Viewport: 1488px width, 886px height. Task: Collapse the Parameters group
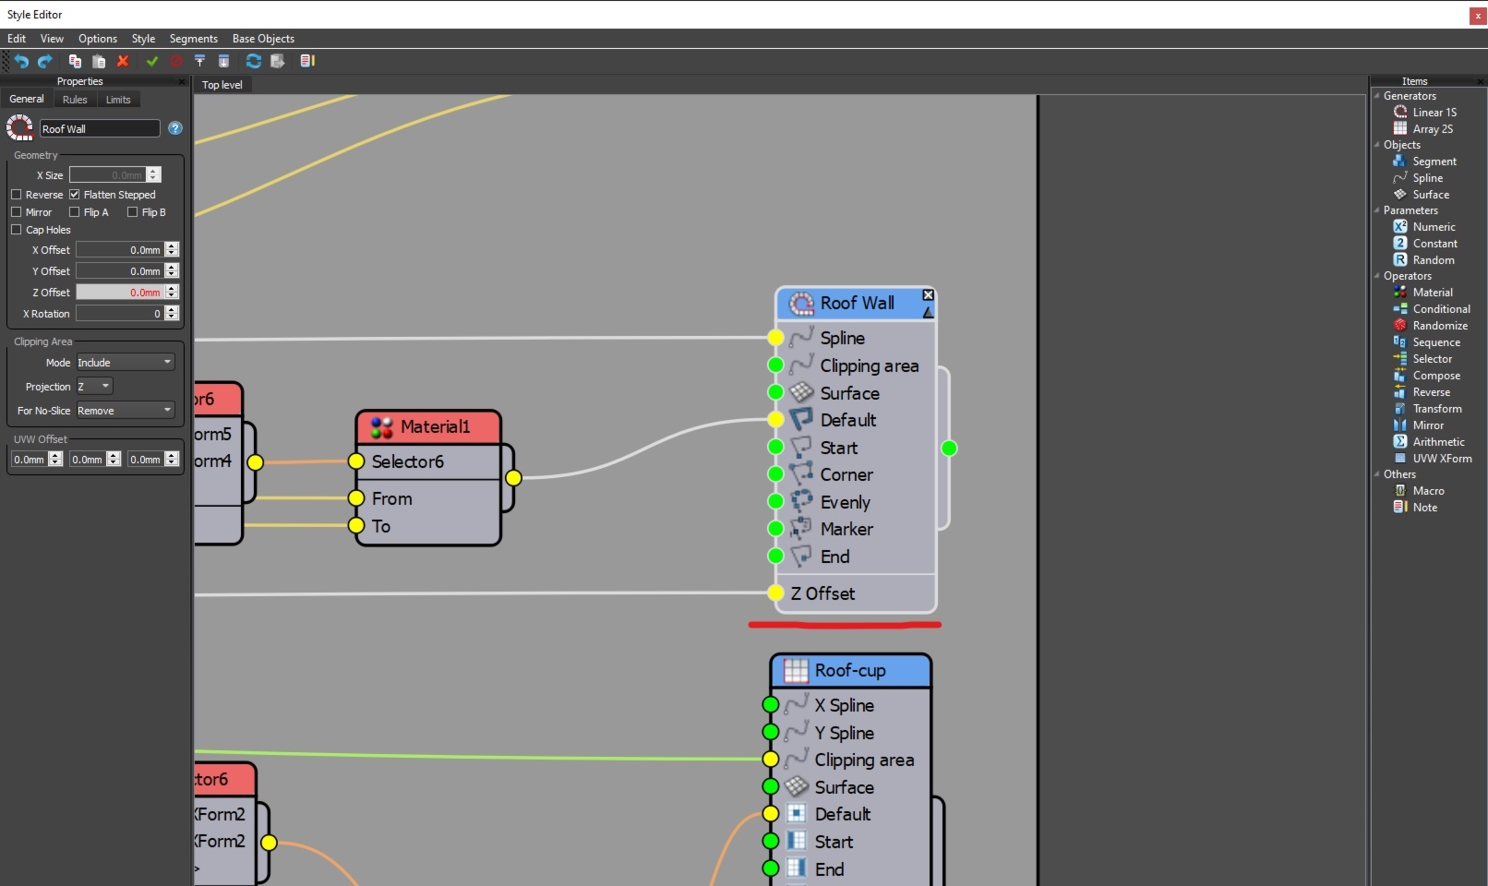(x=1377, y=210)
